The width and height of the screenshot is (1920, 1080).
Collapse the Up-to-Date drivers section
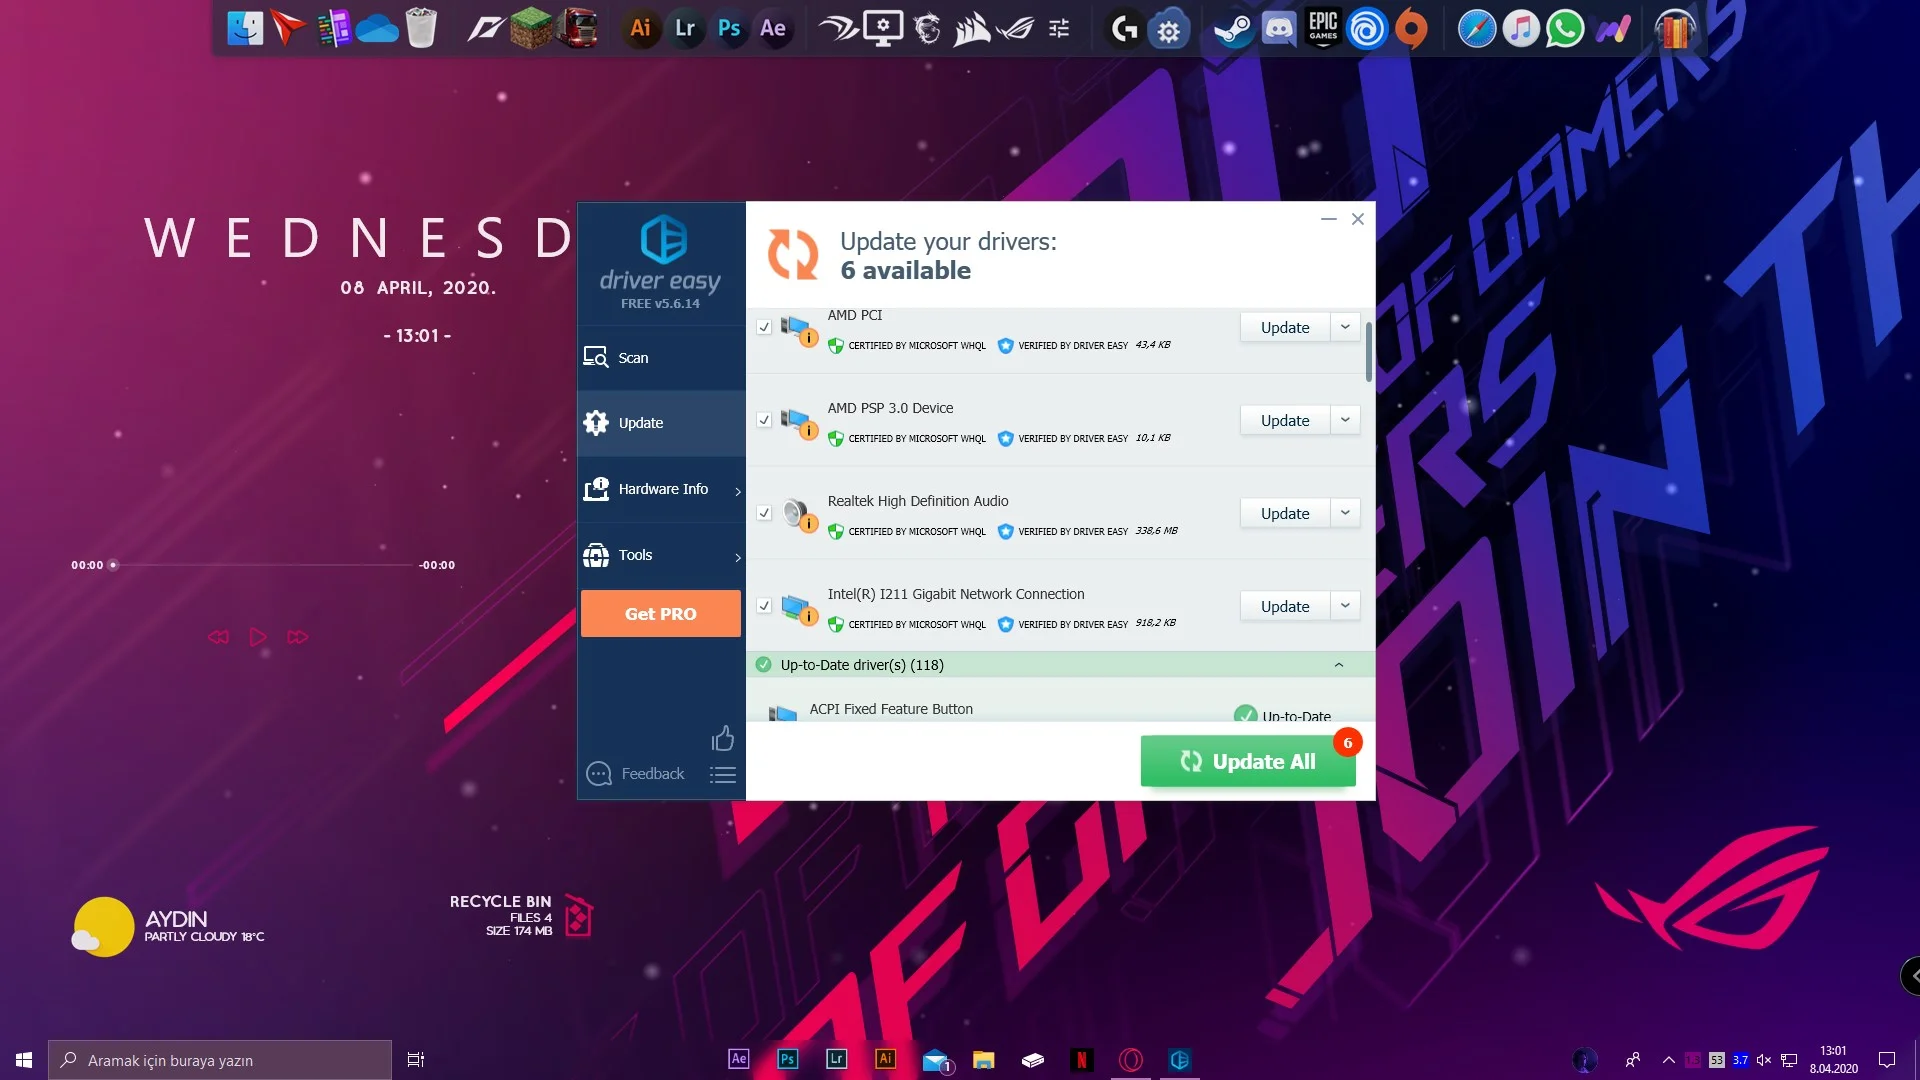click(x=1339, y=665)
